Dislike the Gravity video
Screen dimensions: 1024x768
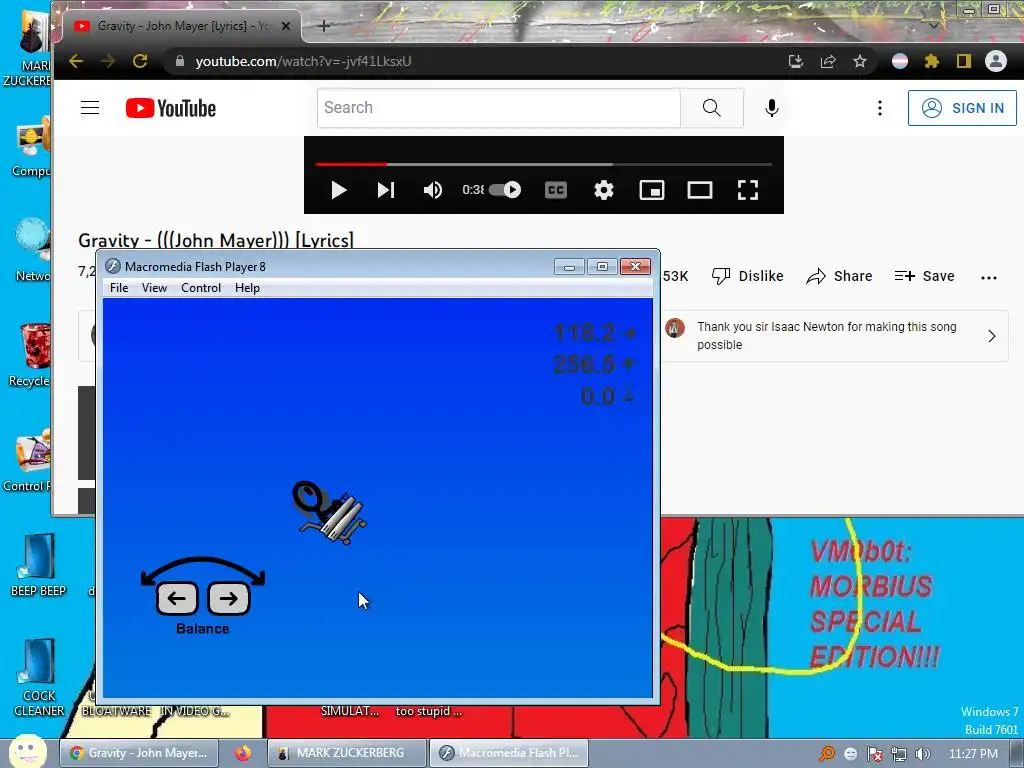pos(748,276)
